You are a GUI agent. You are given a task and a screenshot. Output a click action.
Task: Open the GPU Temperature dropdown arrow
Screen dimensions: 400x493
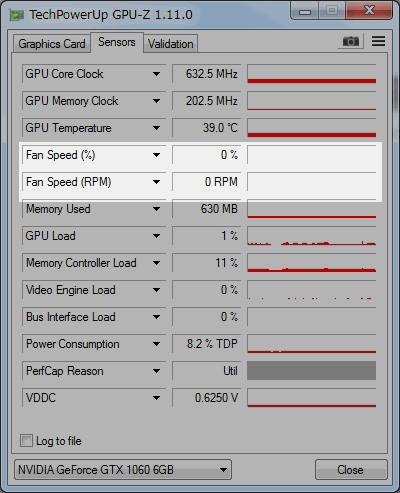pos(156,128)
